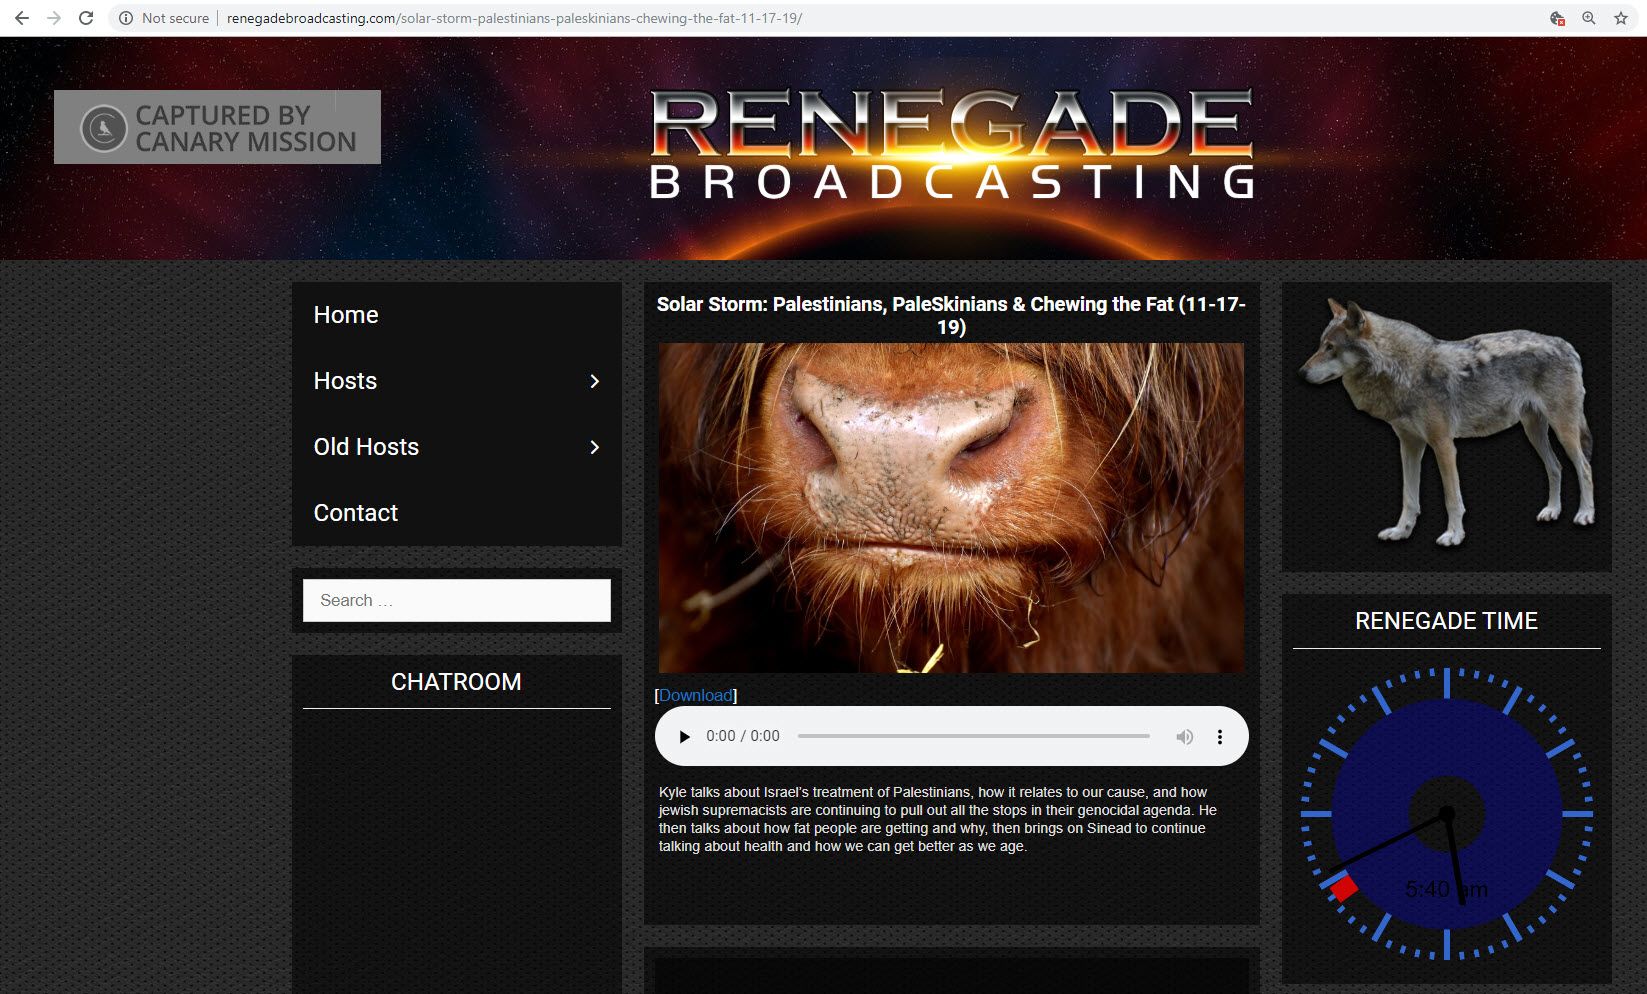Click the browser forward arrow
Screen dimensions: 1647x994
click(54, 18)
